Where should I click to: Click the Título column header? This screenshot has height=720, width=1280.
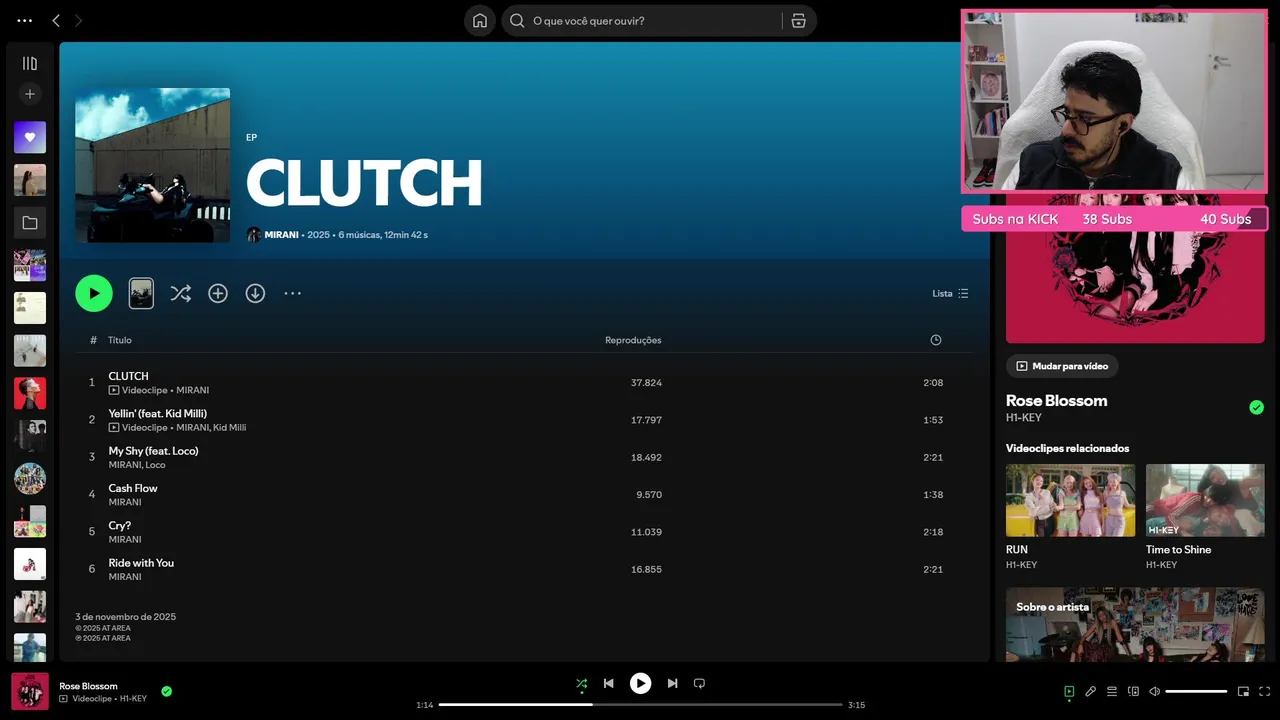click(120, 340)
